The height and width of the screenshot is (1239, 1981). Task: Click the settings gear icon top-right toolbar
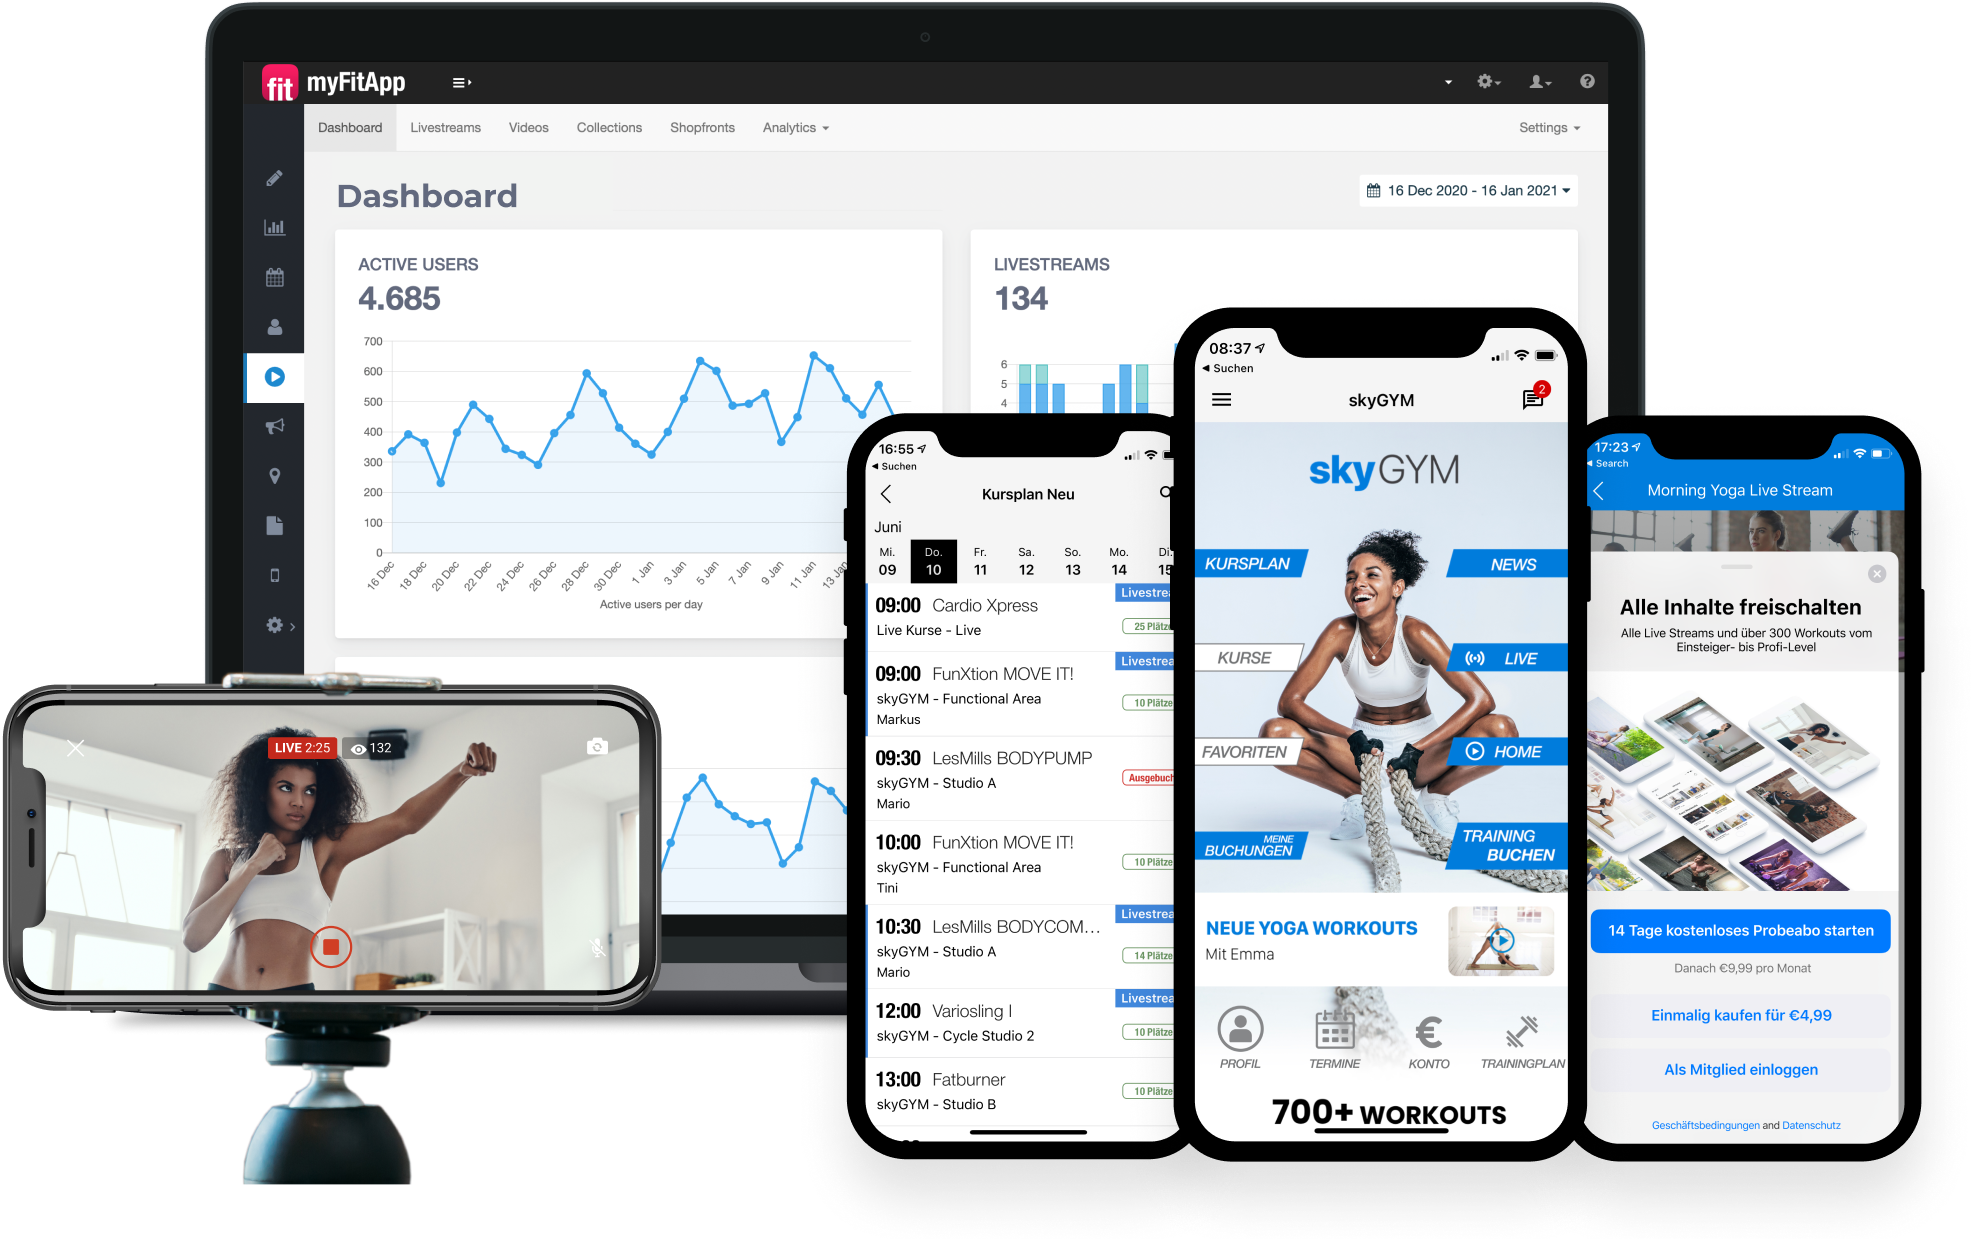point(1484,81)
